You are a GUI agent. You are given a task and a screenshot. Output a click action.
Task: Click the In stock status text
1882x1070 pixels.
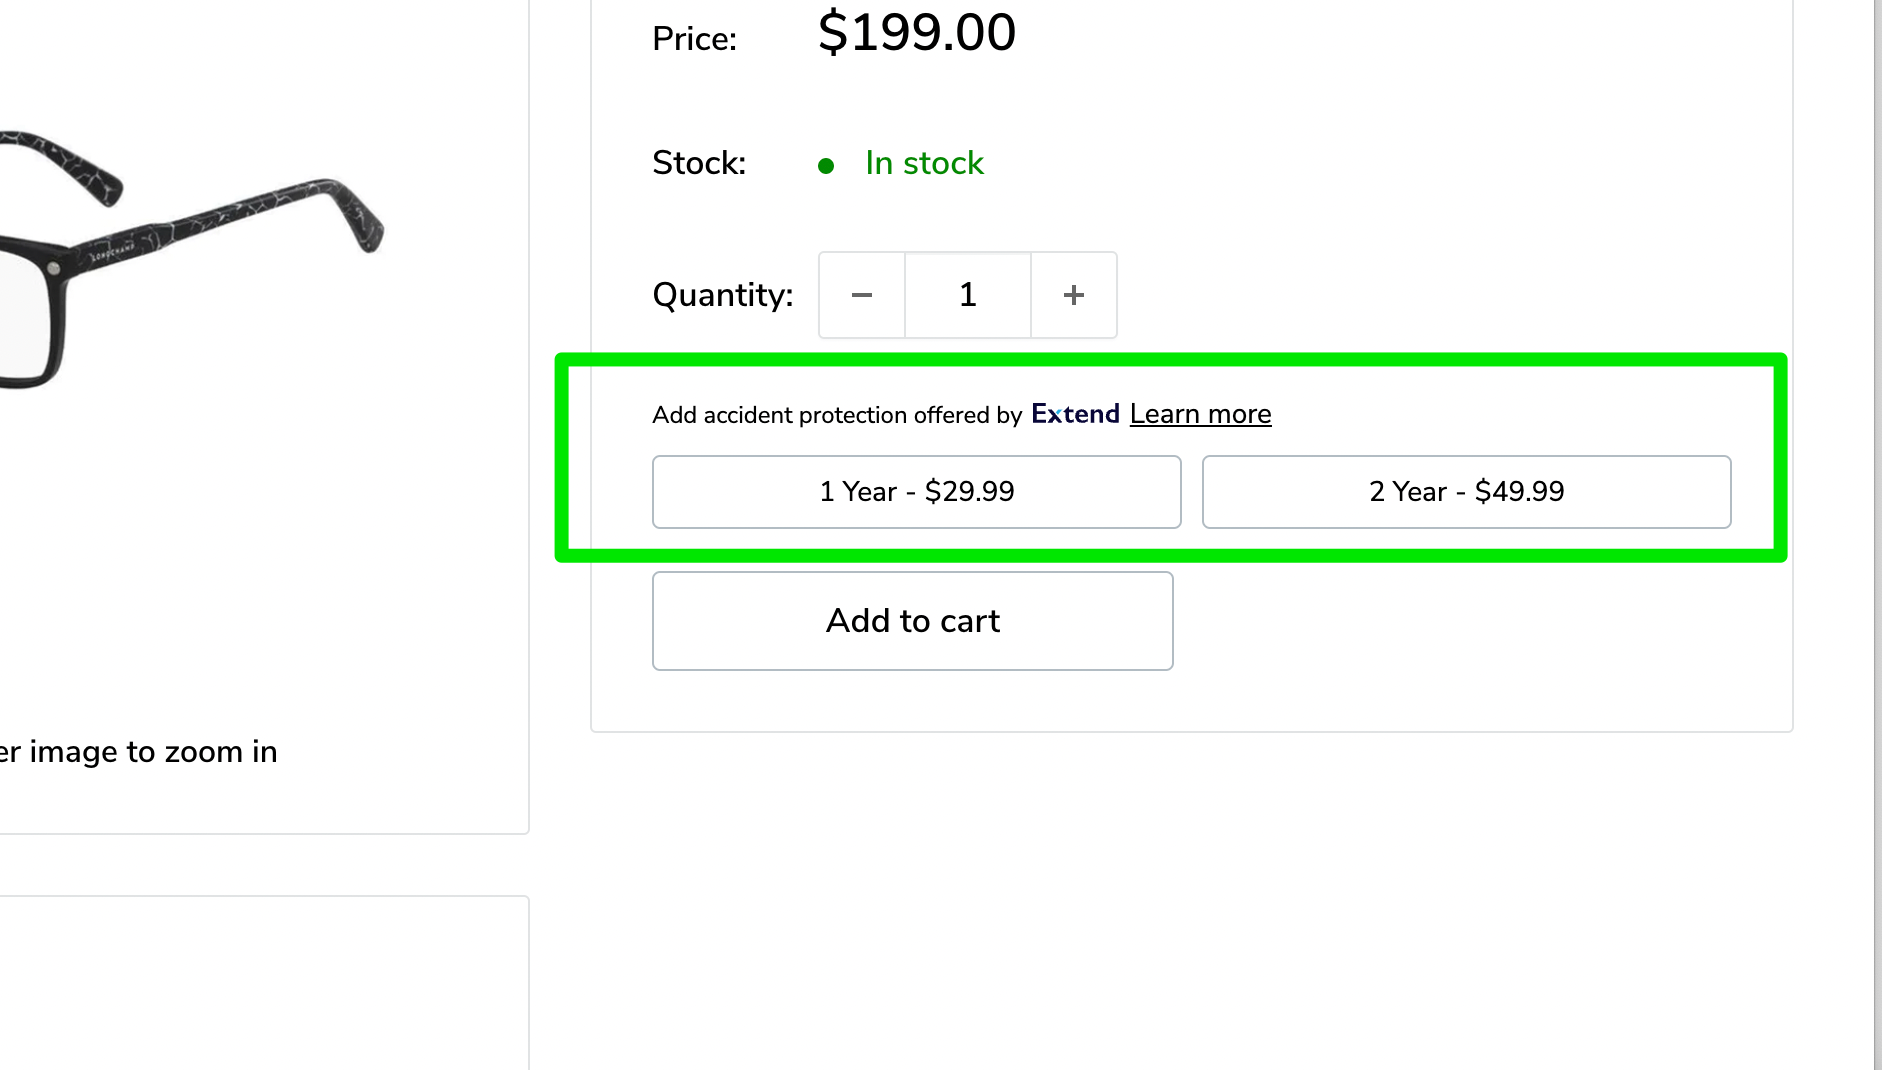[924, 163]
